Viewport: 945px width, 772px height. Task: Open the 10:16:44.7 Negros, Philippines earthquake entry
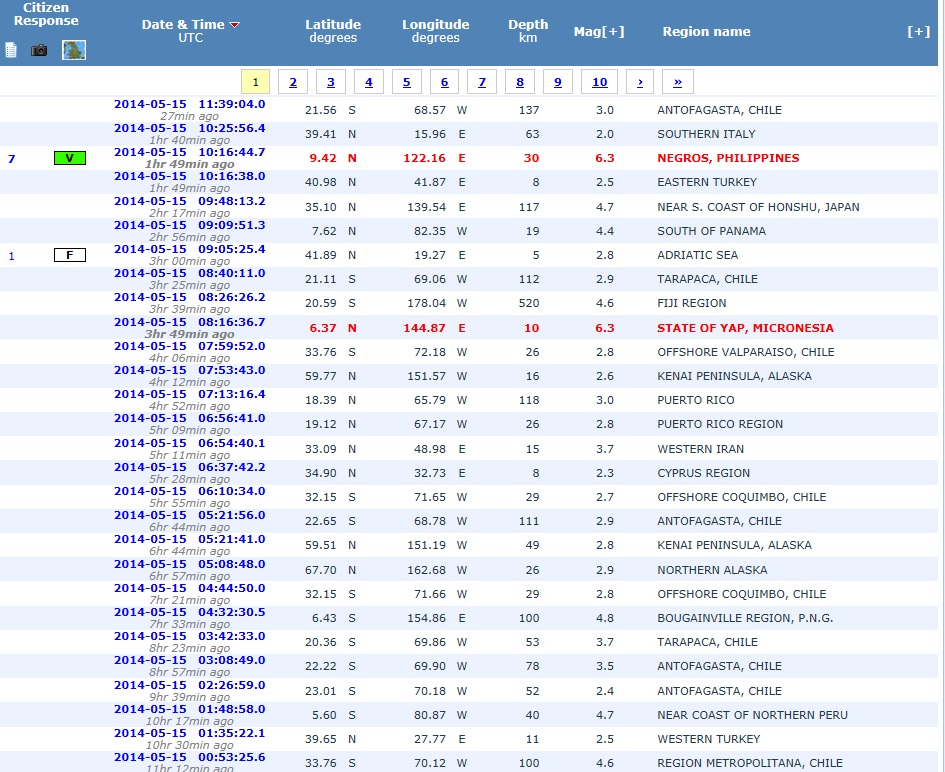click(x=190, y=152)
